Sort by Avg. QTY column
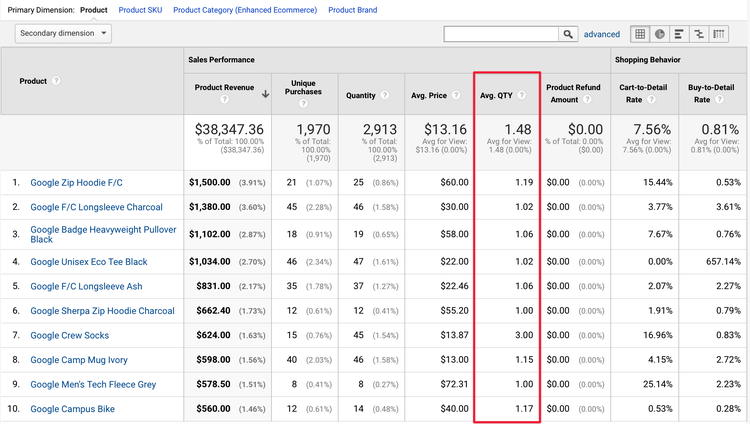This screenshot has width=750, height=424. click(x=496, y=95)
